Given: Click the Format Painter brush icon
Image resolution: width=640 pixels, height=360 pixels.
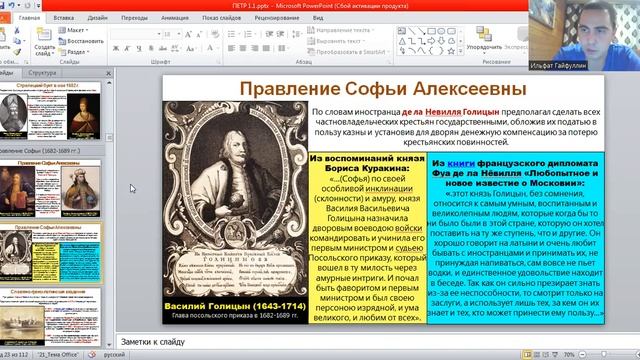Looking at the screenshot, I should tap(17, 52).
